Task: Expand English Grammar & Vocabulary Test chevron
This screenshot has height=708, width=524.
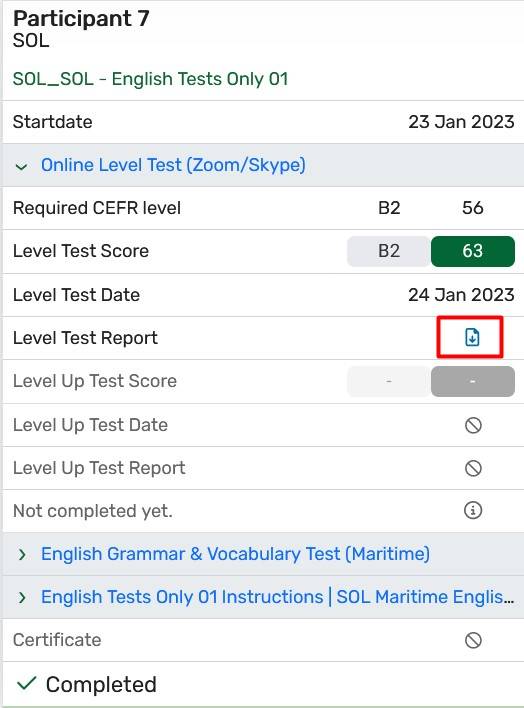Action: coord(22,554)
